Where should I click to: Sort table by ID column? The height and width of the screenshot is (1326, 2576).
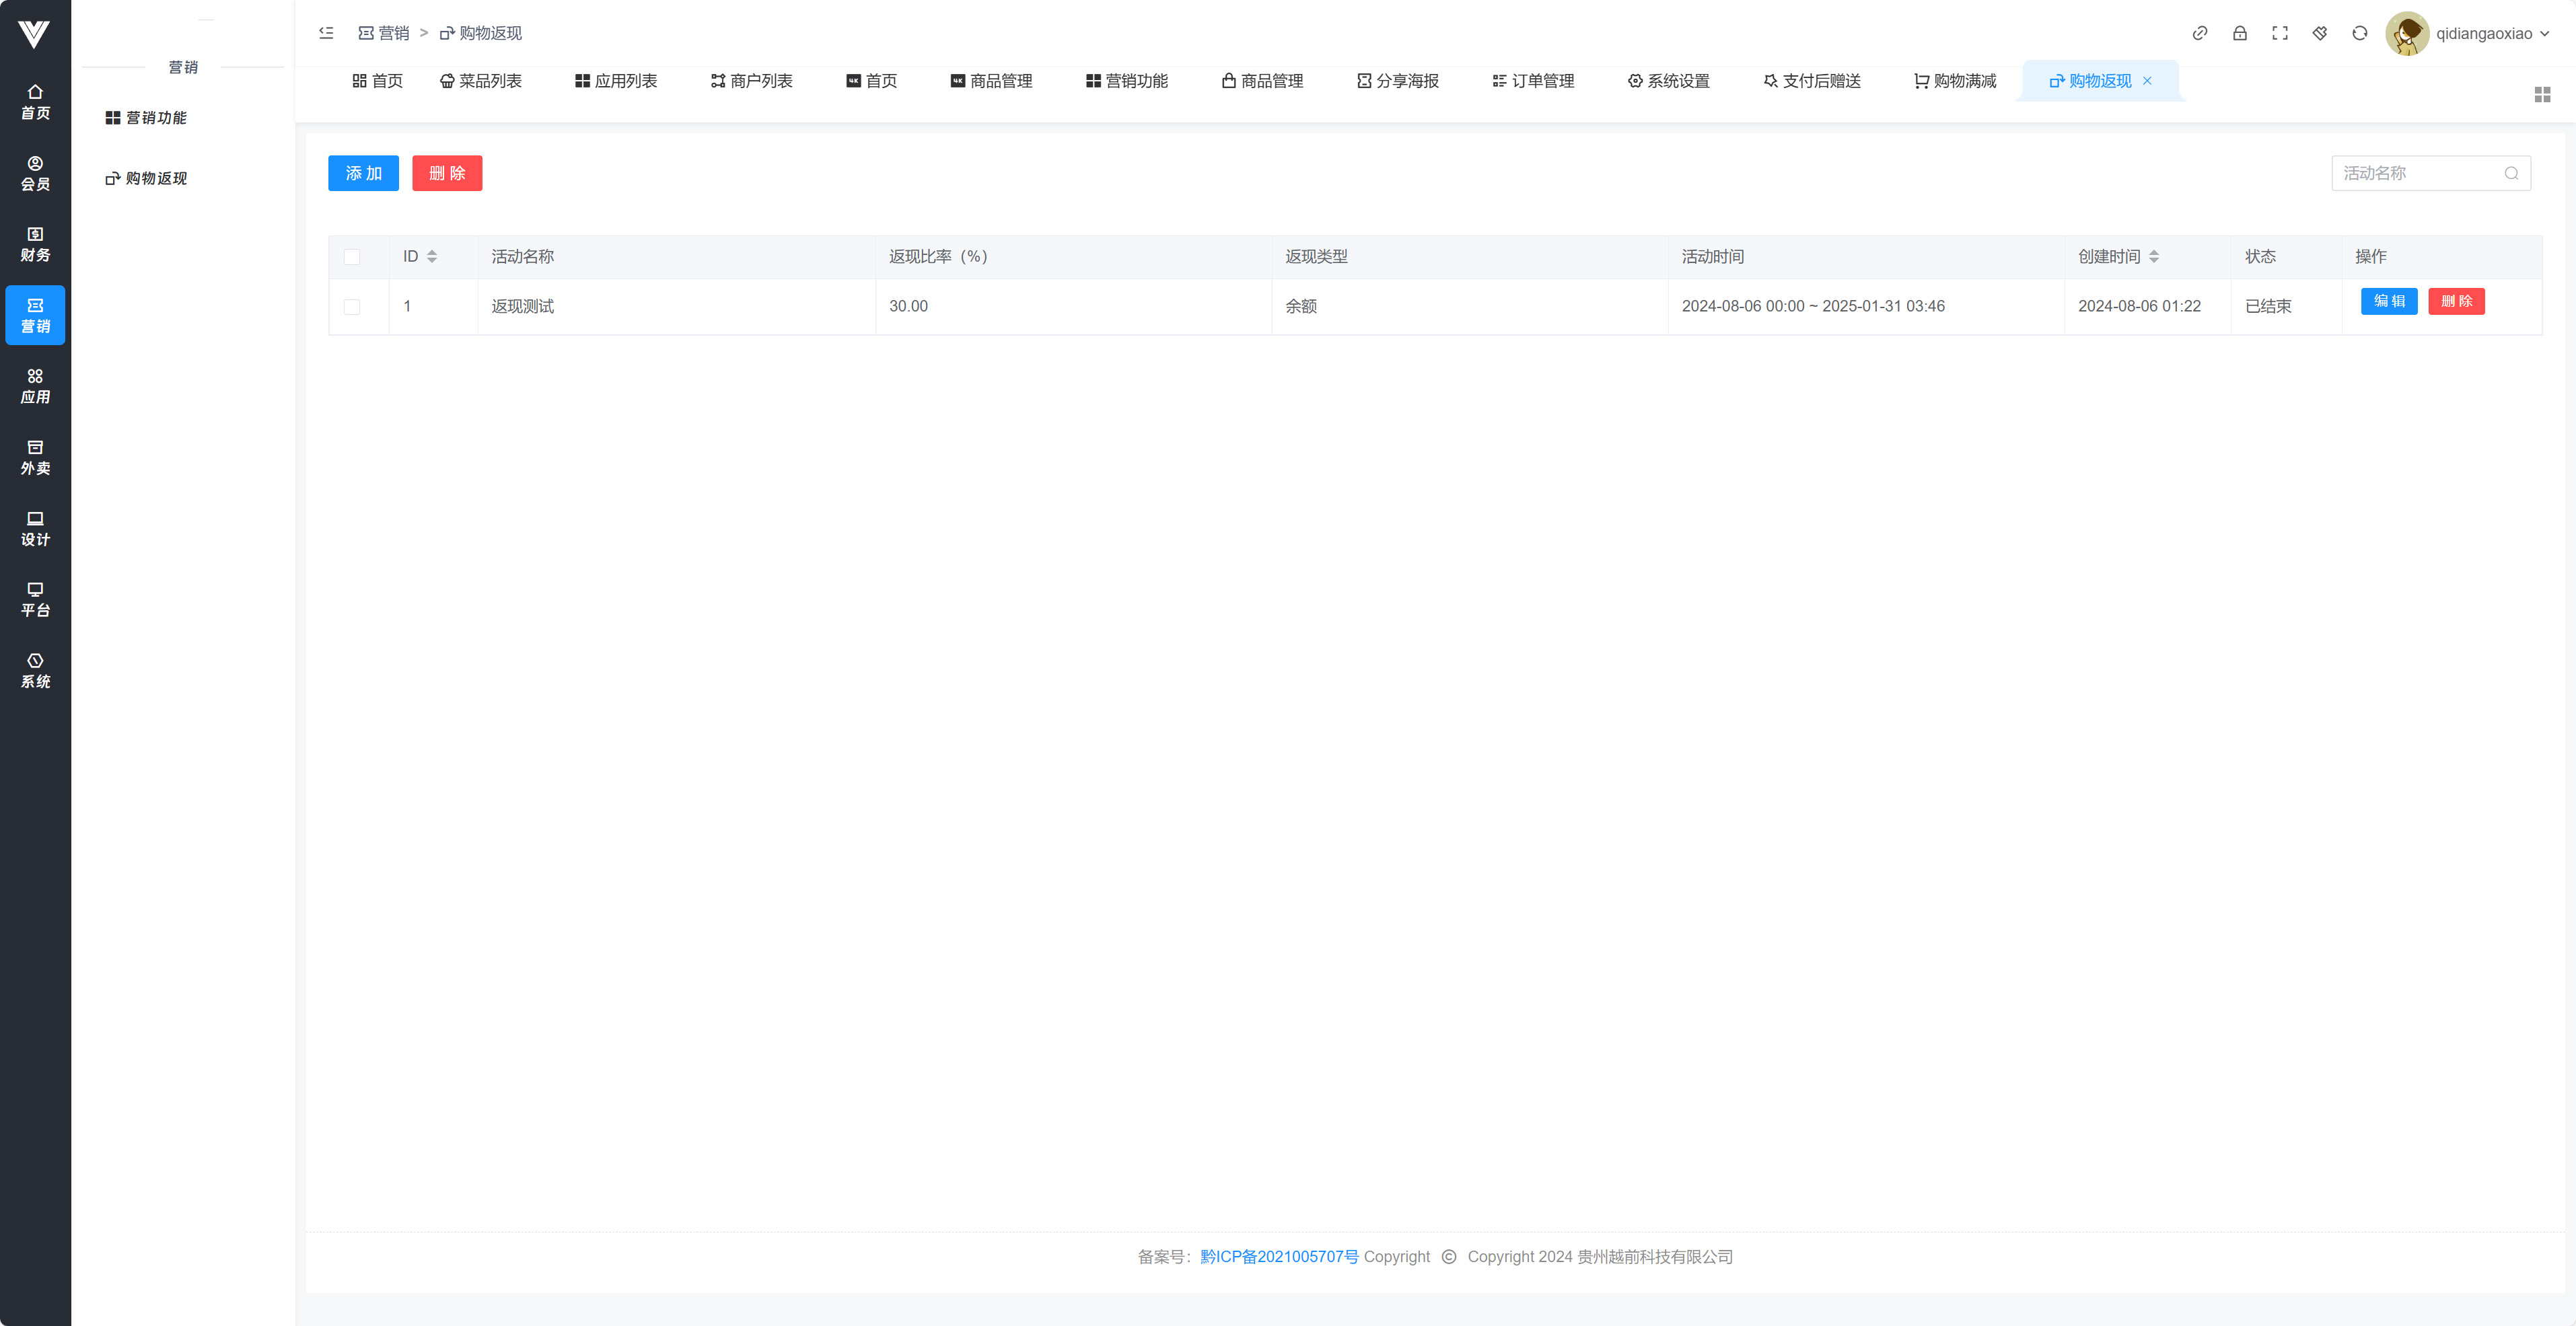coord(432,257)
